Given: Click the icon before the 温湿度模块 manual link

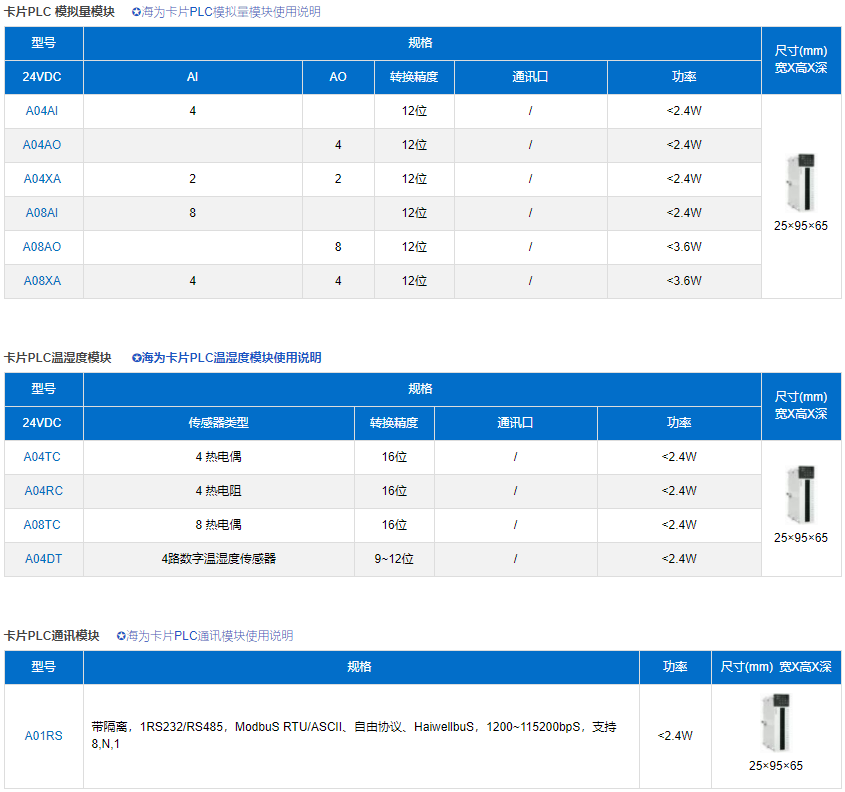Looking at the screenshot, I should [137, 358].
